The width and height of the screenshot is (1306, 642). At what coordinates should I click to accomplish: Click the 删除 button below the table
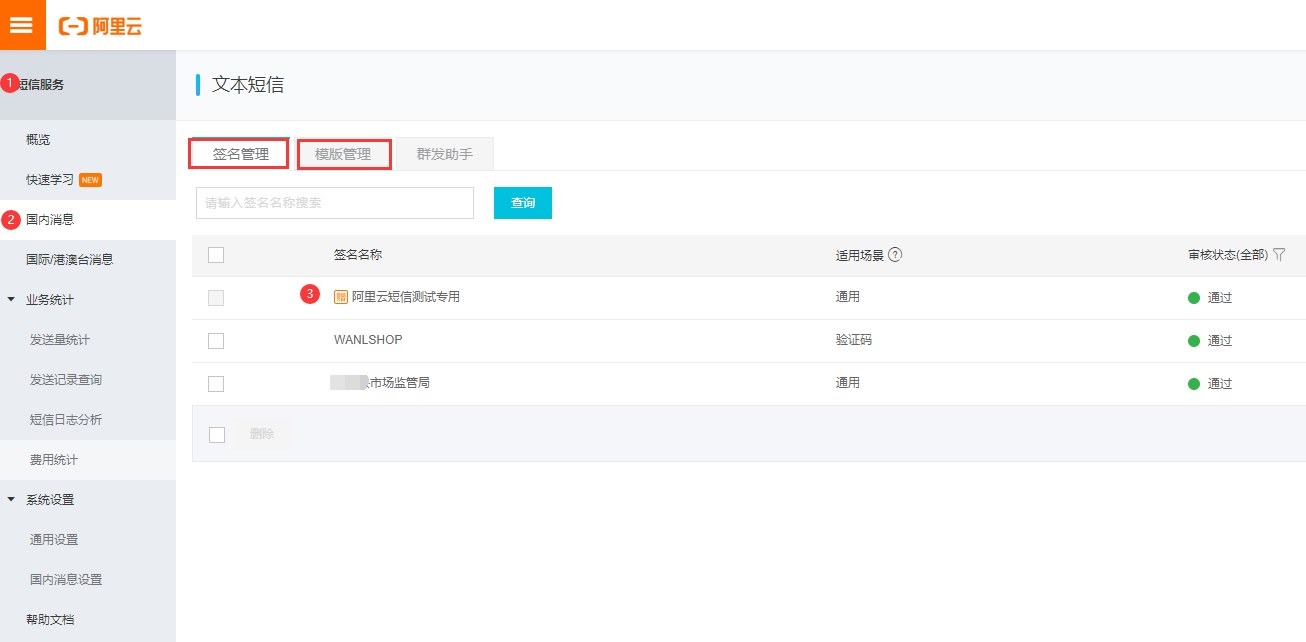(x=263, y=434)
